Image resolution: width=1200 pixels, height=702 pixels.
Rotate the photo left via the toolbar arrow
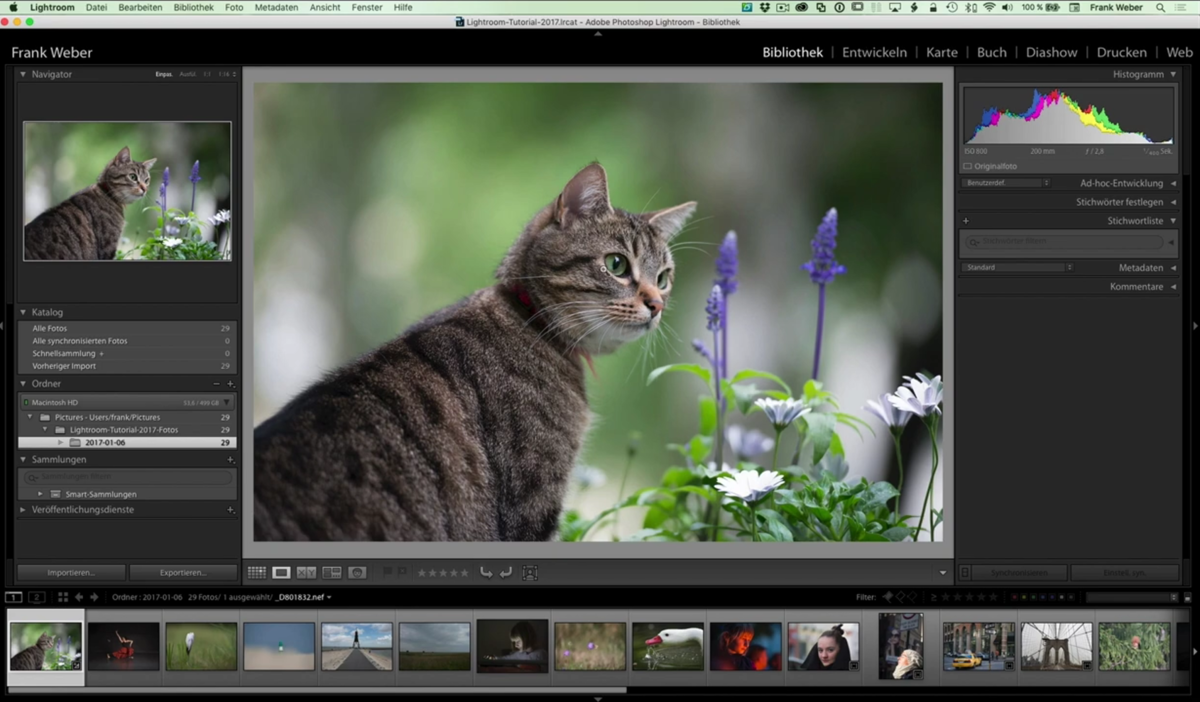click(487, 572)
